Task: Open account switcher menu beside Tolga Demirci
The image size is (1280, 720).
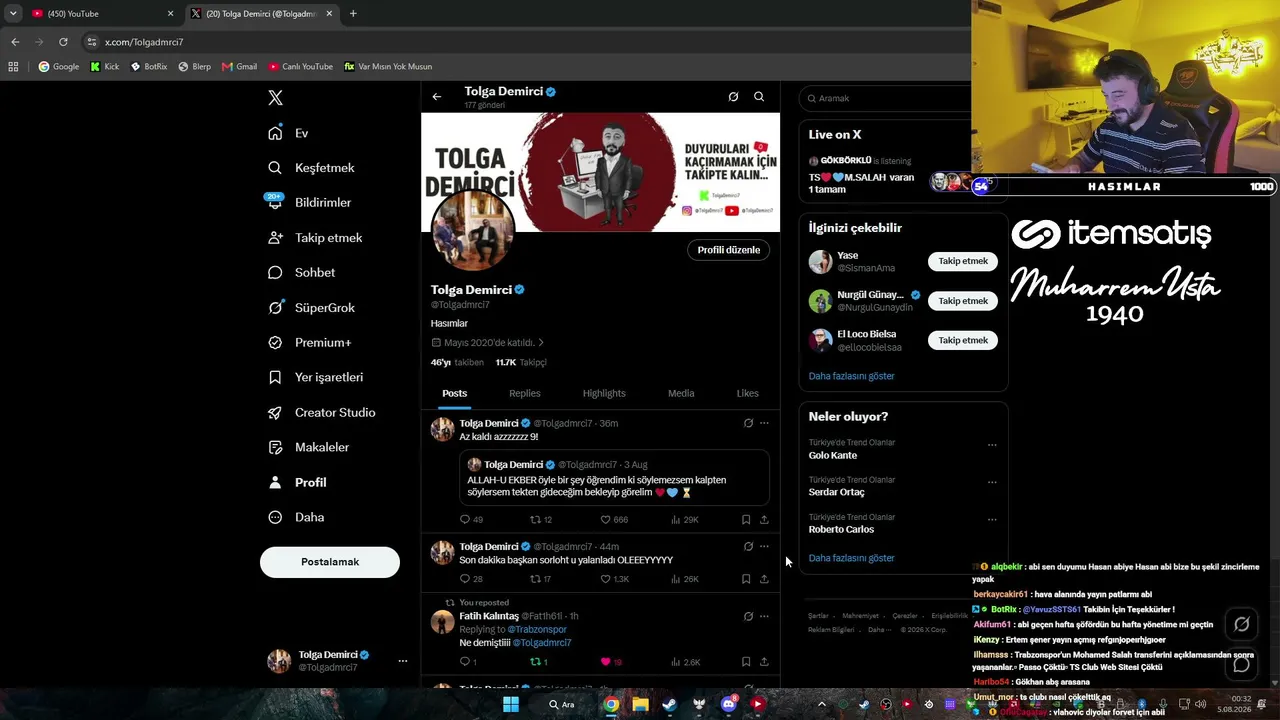Action: 403,661
